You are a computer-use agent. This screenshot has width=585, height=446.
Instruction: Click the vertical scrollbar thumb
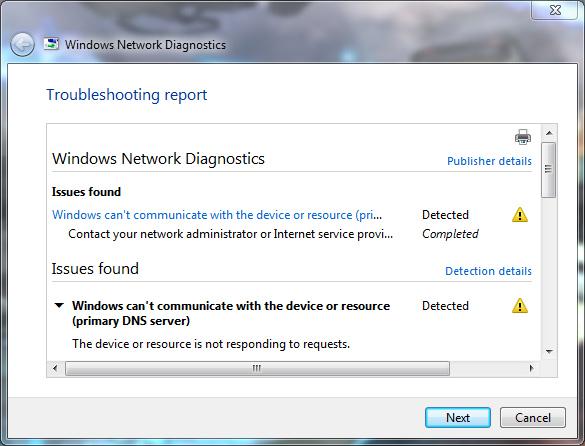pos(548,170)
